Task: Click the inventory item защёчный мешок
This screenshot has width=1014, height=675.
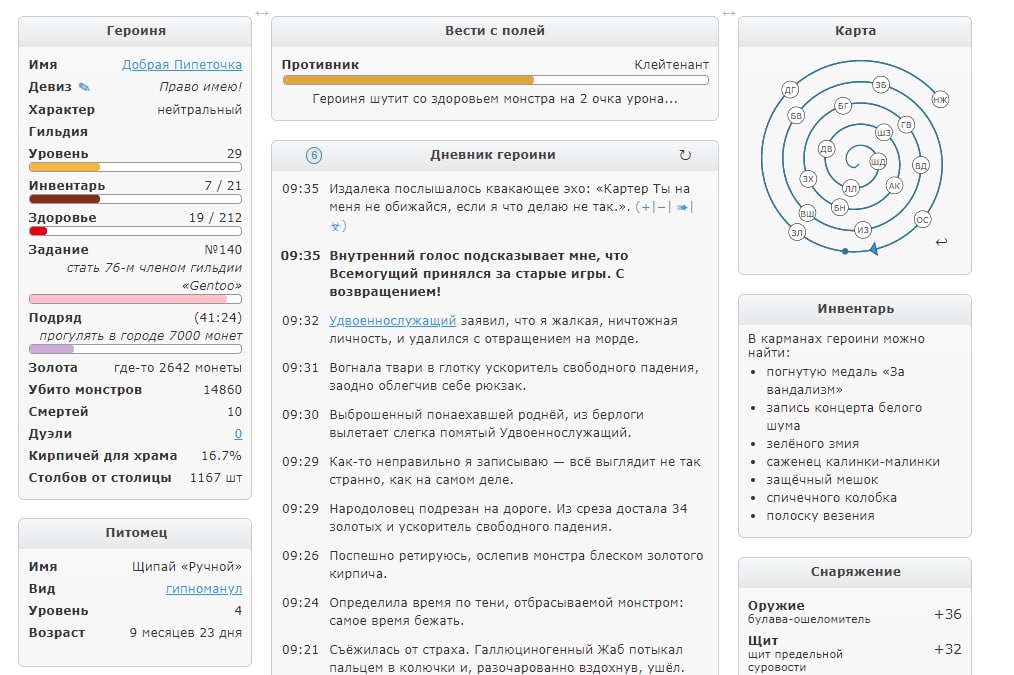Action: pos(822,480)
